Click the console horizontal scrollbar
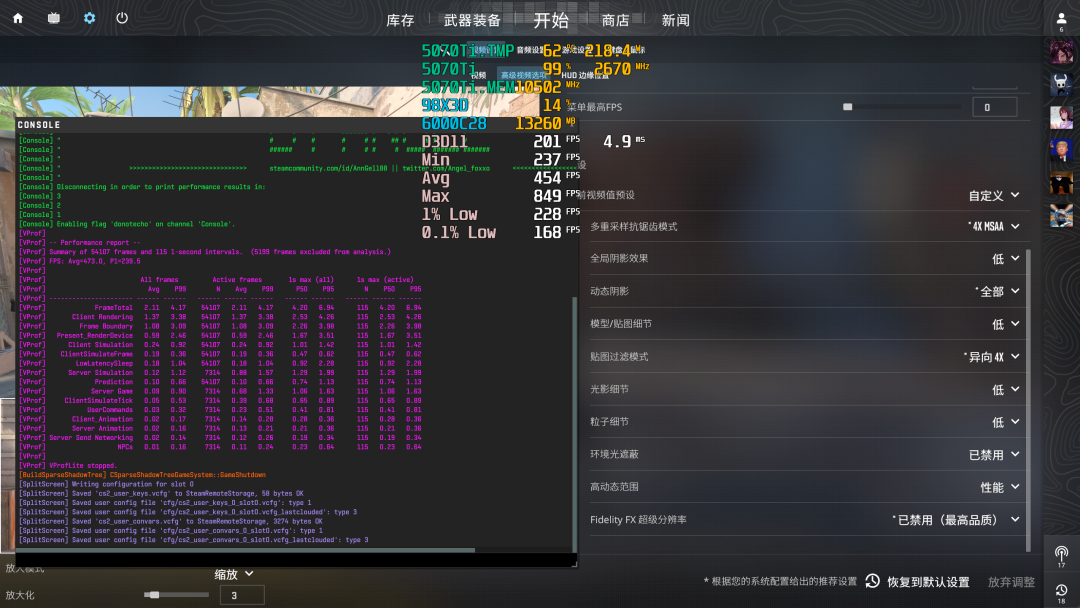Image resolution: width=1080 pixels, height=608 pixels. click(x=245, y=550)
